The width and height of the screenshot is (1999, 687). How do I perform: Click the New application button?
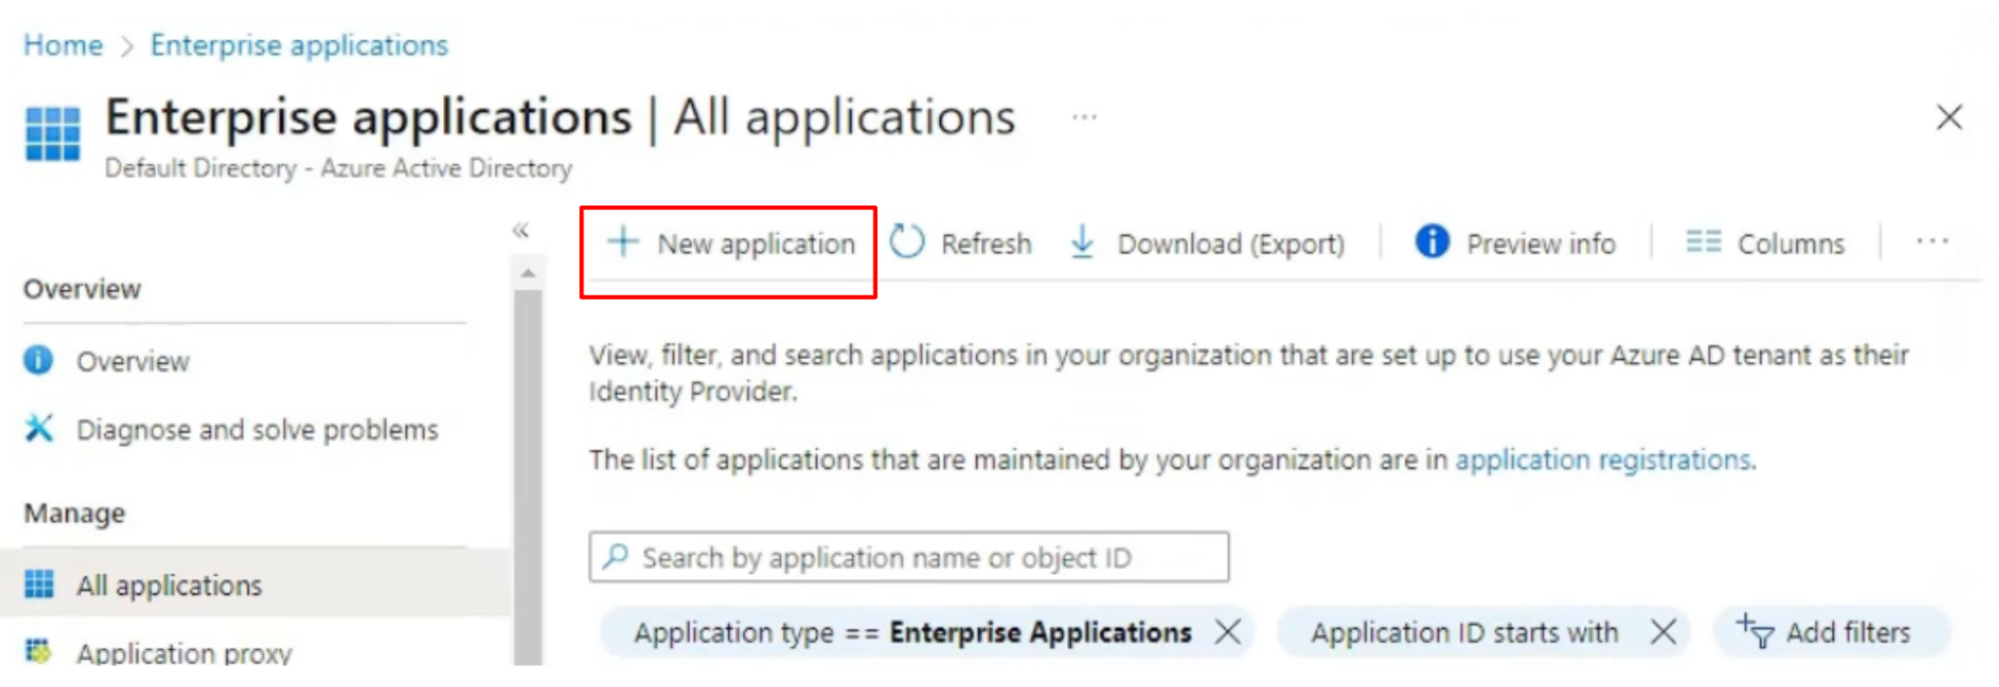(x=731, y=243)
